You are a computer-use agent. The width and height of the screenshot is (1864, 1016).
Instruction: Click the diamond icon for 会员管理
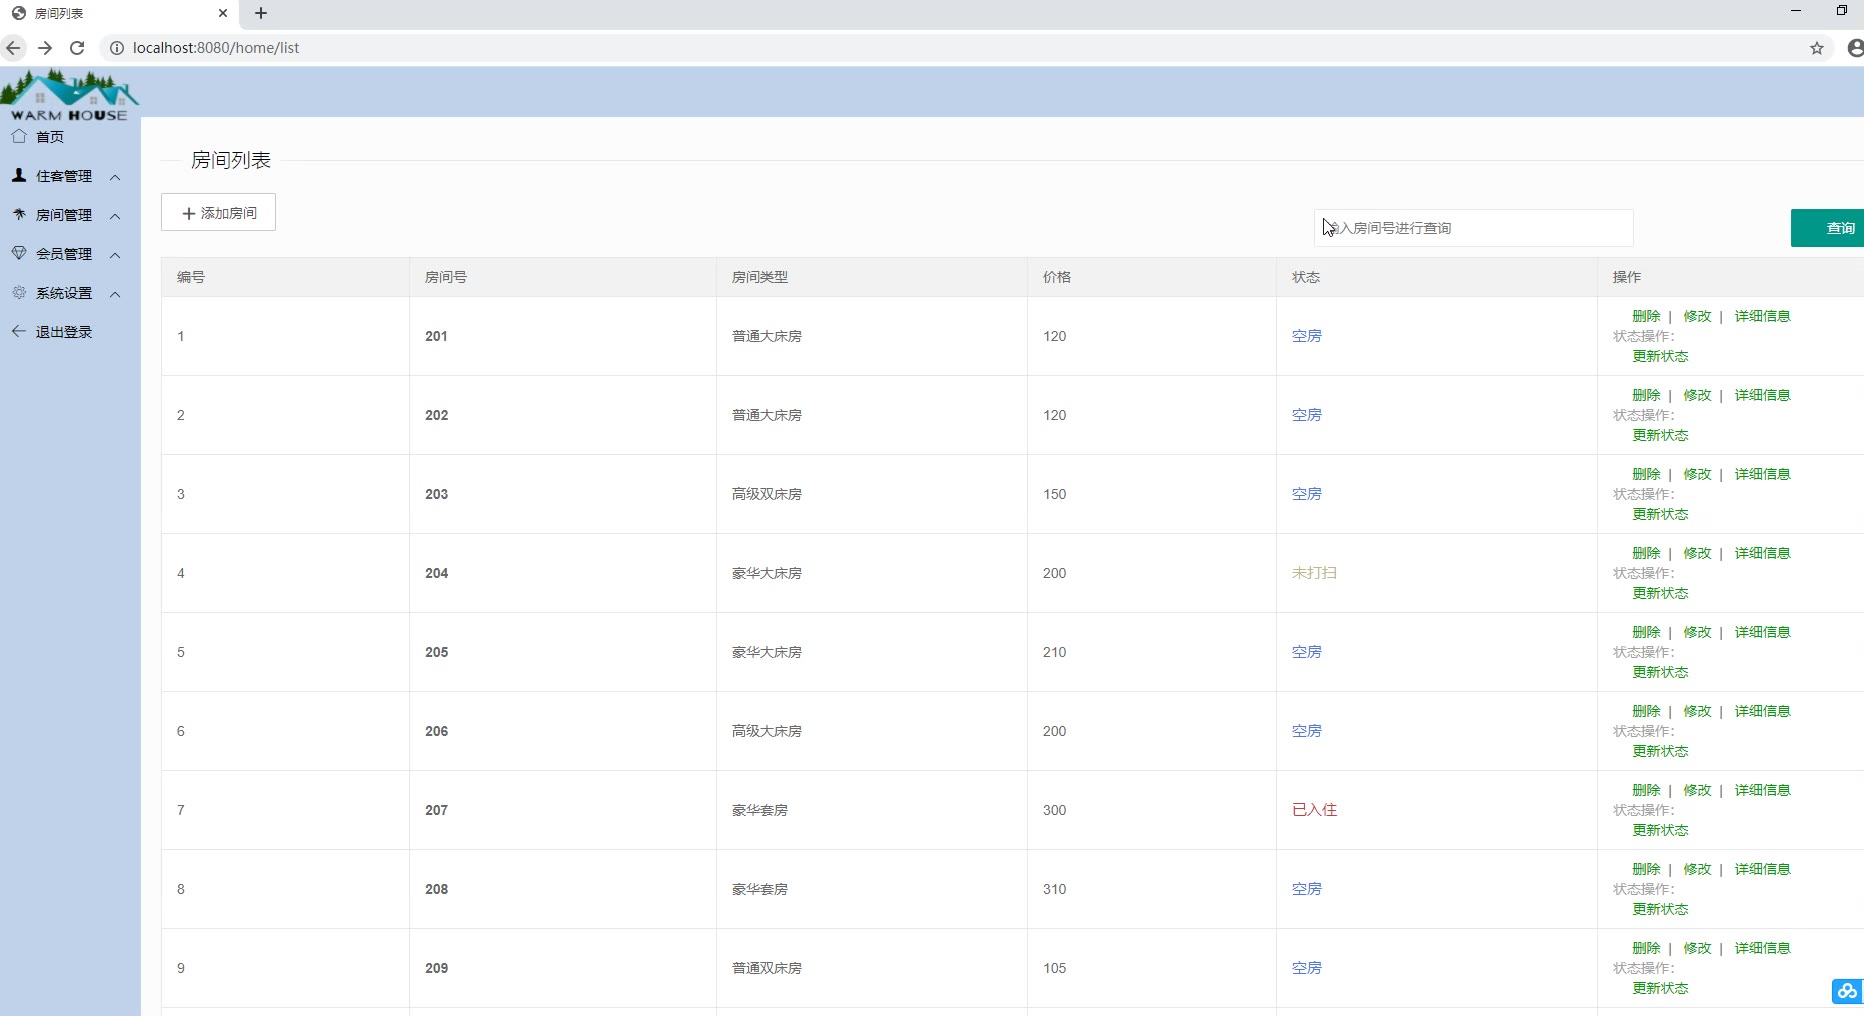coord(19,254)
